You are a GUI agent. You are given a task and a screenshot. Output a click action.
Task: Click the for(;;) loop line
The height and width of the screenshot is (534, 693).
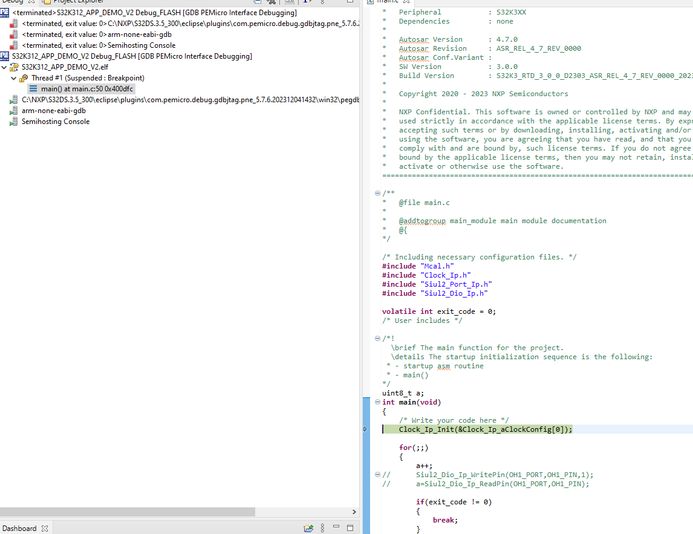tap(414, 447)
